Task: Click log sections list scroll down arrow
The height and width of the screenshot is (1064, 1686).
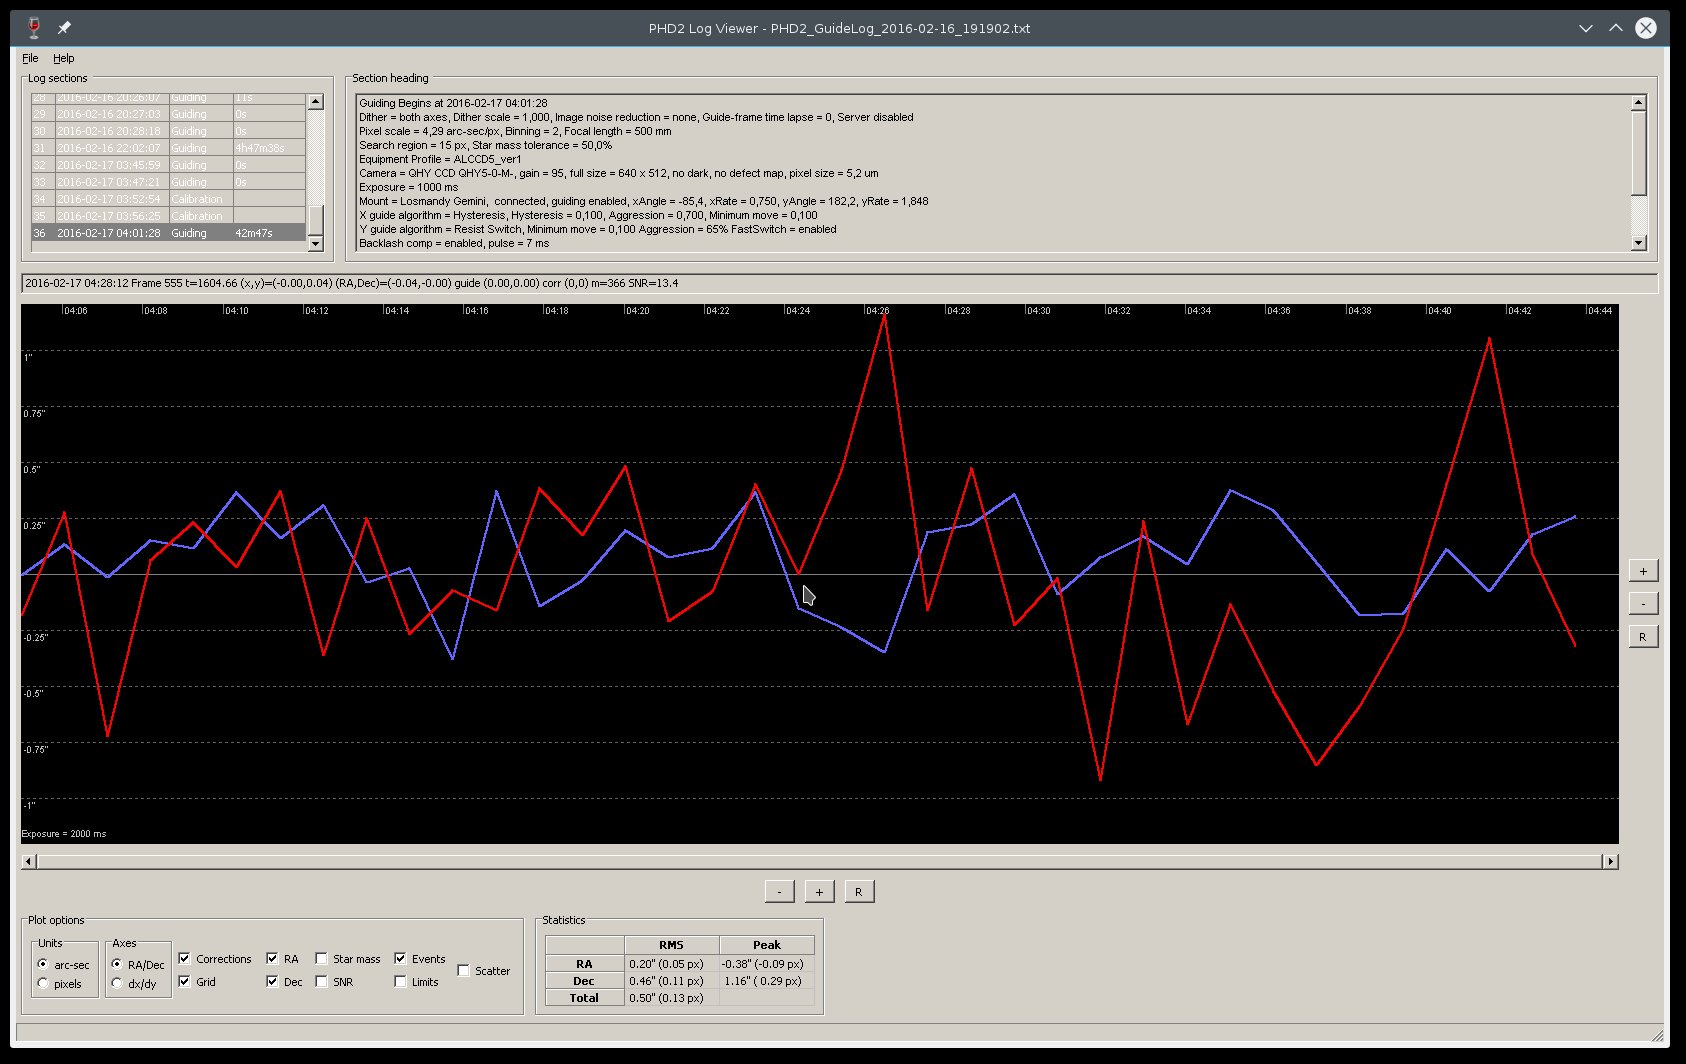Action: pyautogui.click(x=316, y=243)
